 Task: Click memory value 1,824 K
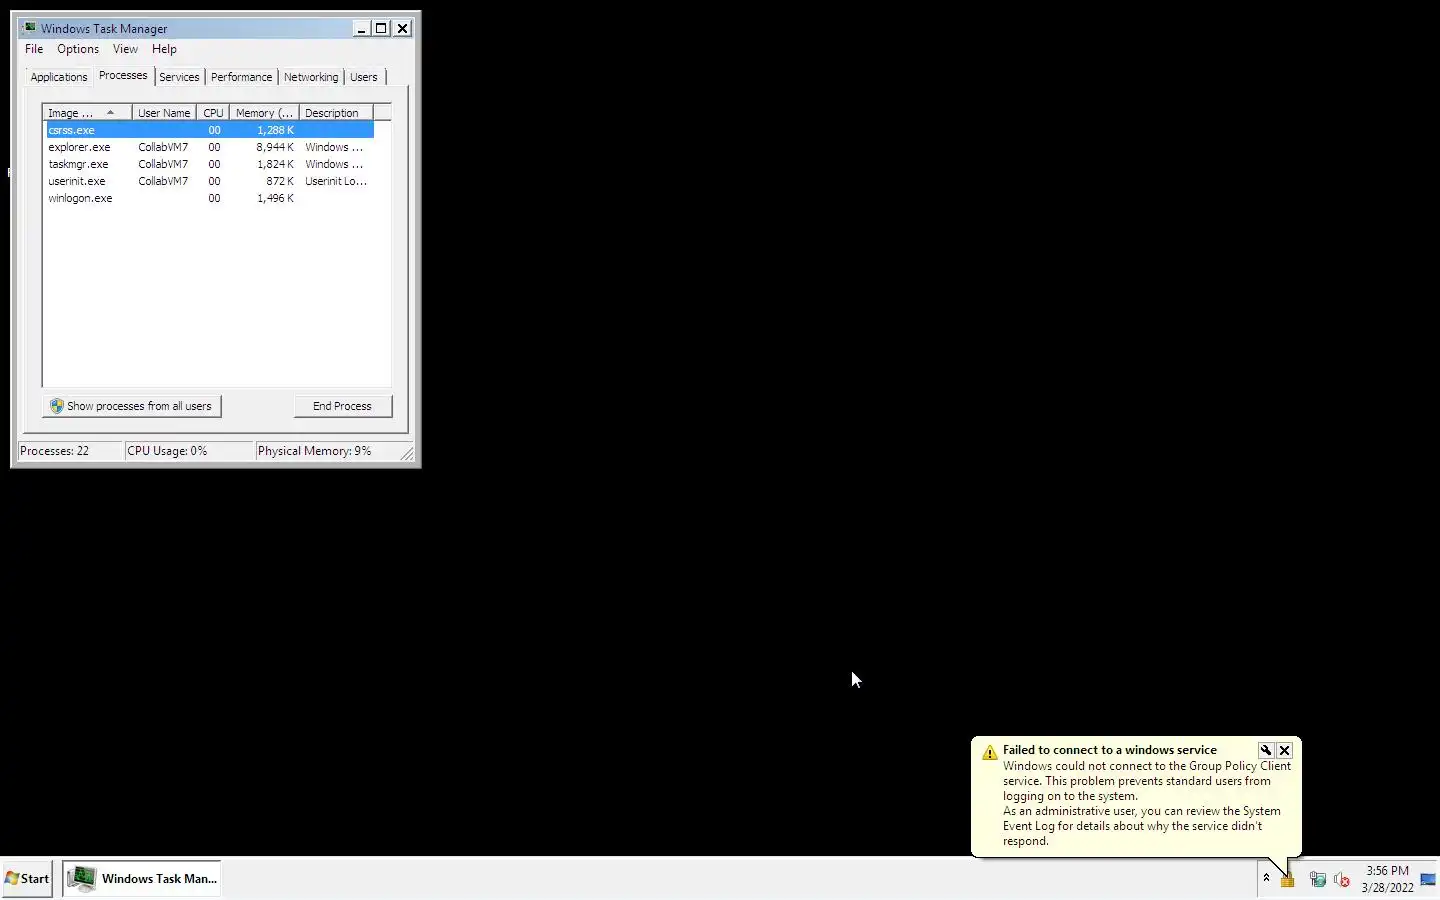pos(275,164)
